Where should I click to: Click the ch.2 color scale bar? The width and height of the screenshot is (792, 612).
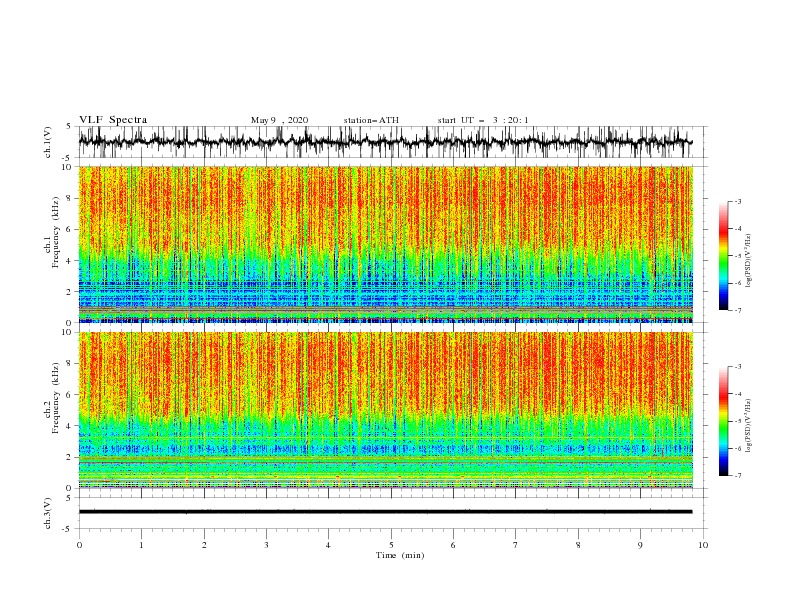723,421
